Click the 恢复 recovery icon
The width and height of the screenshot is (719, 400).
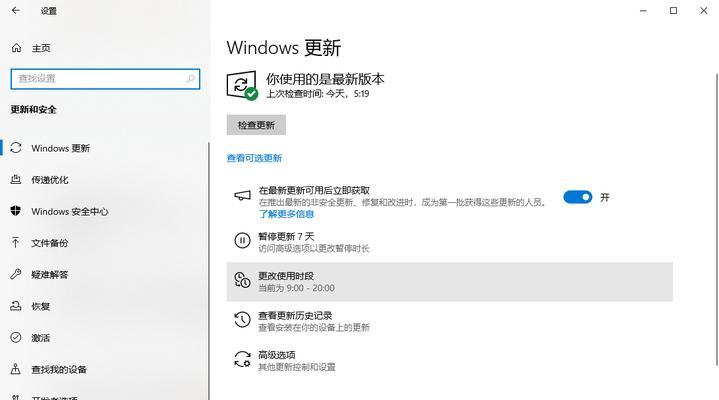click(x=16, y=306)
